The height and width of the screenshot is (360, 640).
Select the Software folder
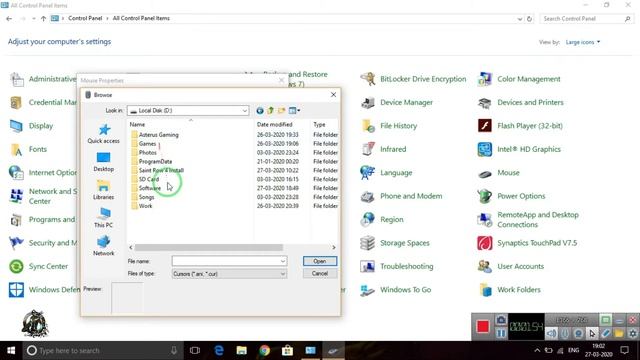[x=146, y=188]
